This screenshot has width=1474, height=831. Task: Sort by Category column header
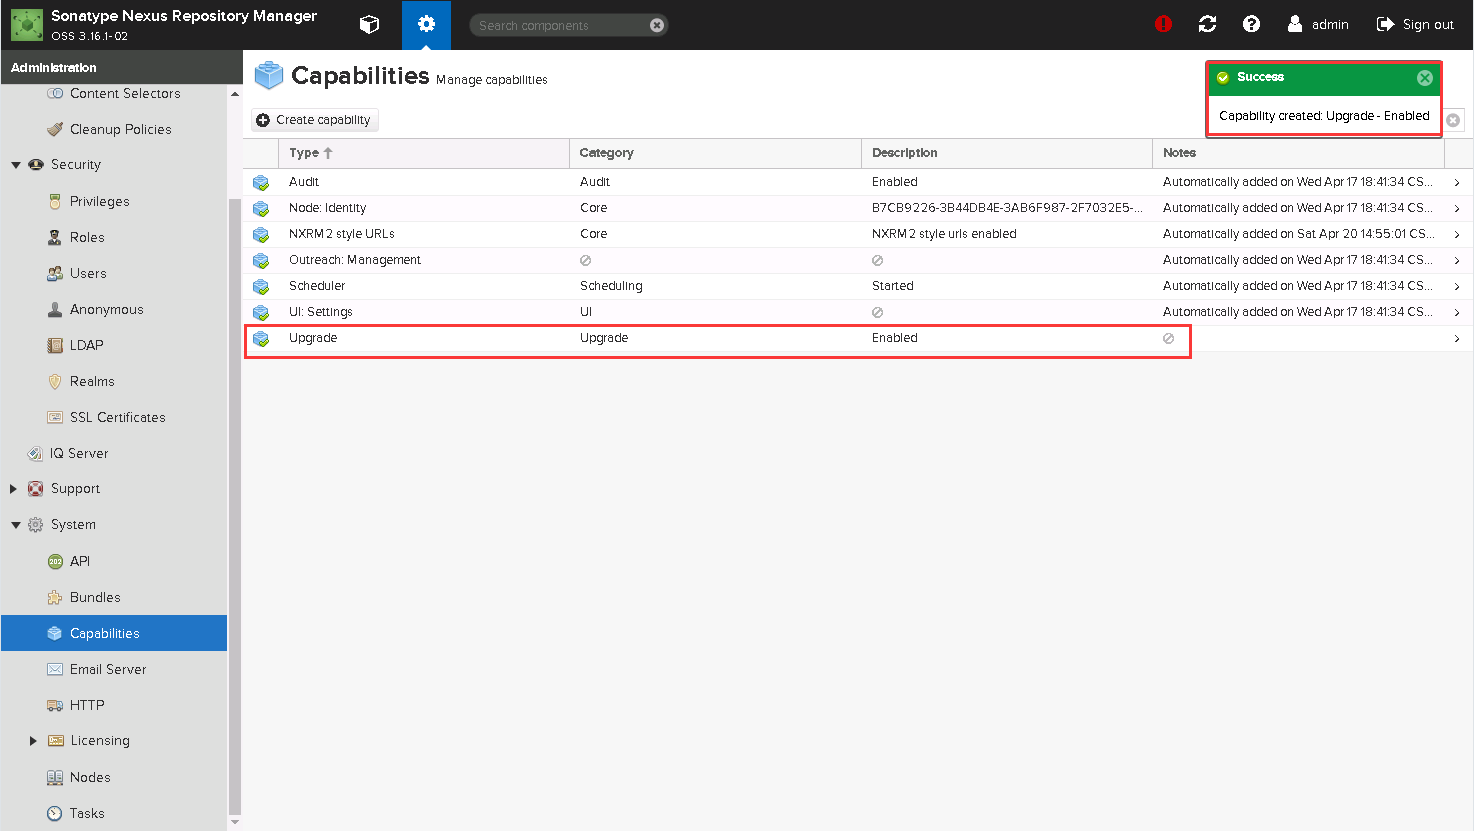click(x=715, y=153)
